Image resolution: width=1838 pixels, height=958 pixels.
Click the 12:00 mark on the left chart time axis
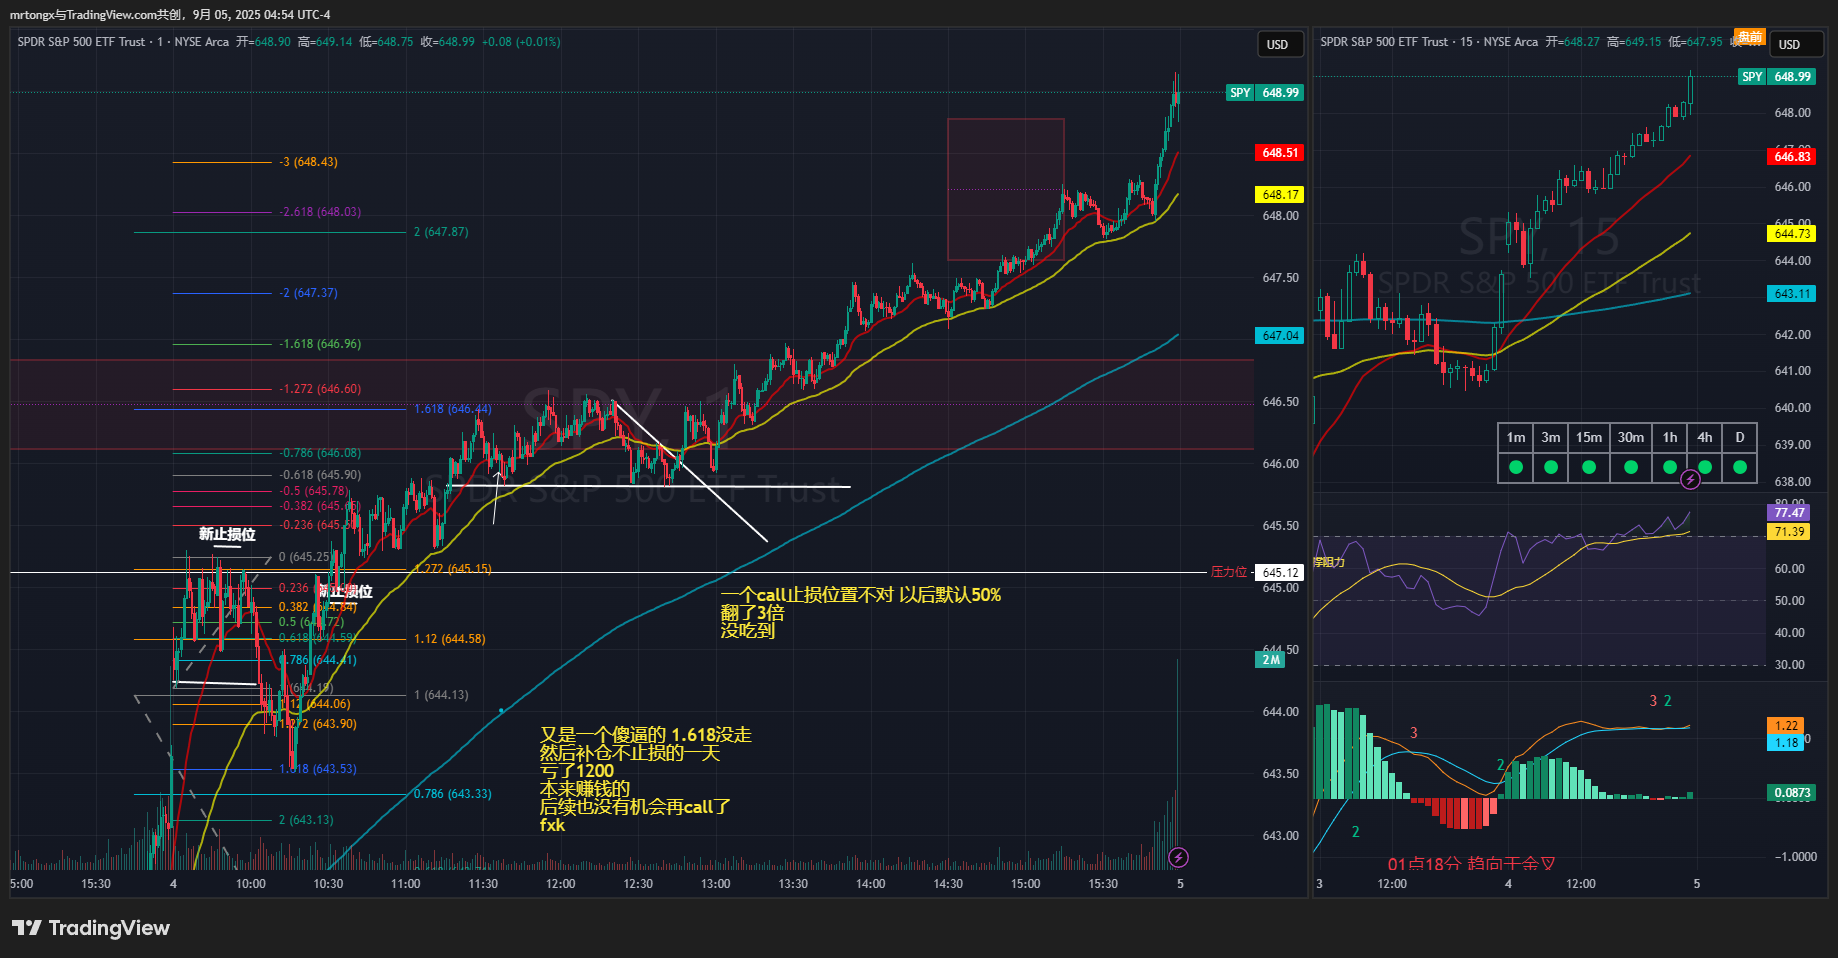[x=561, y=884]
